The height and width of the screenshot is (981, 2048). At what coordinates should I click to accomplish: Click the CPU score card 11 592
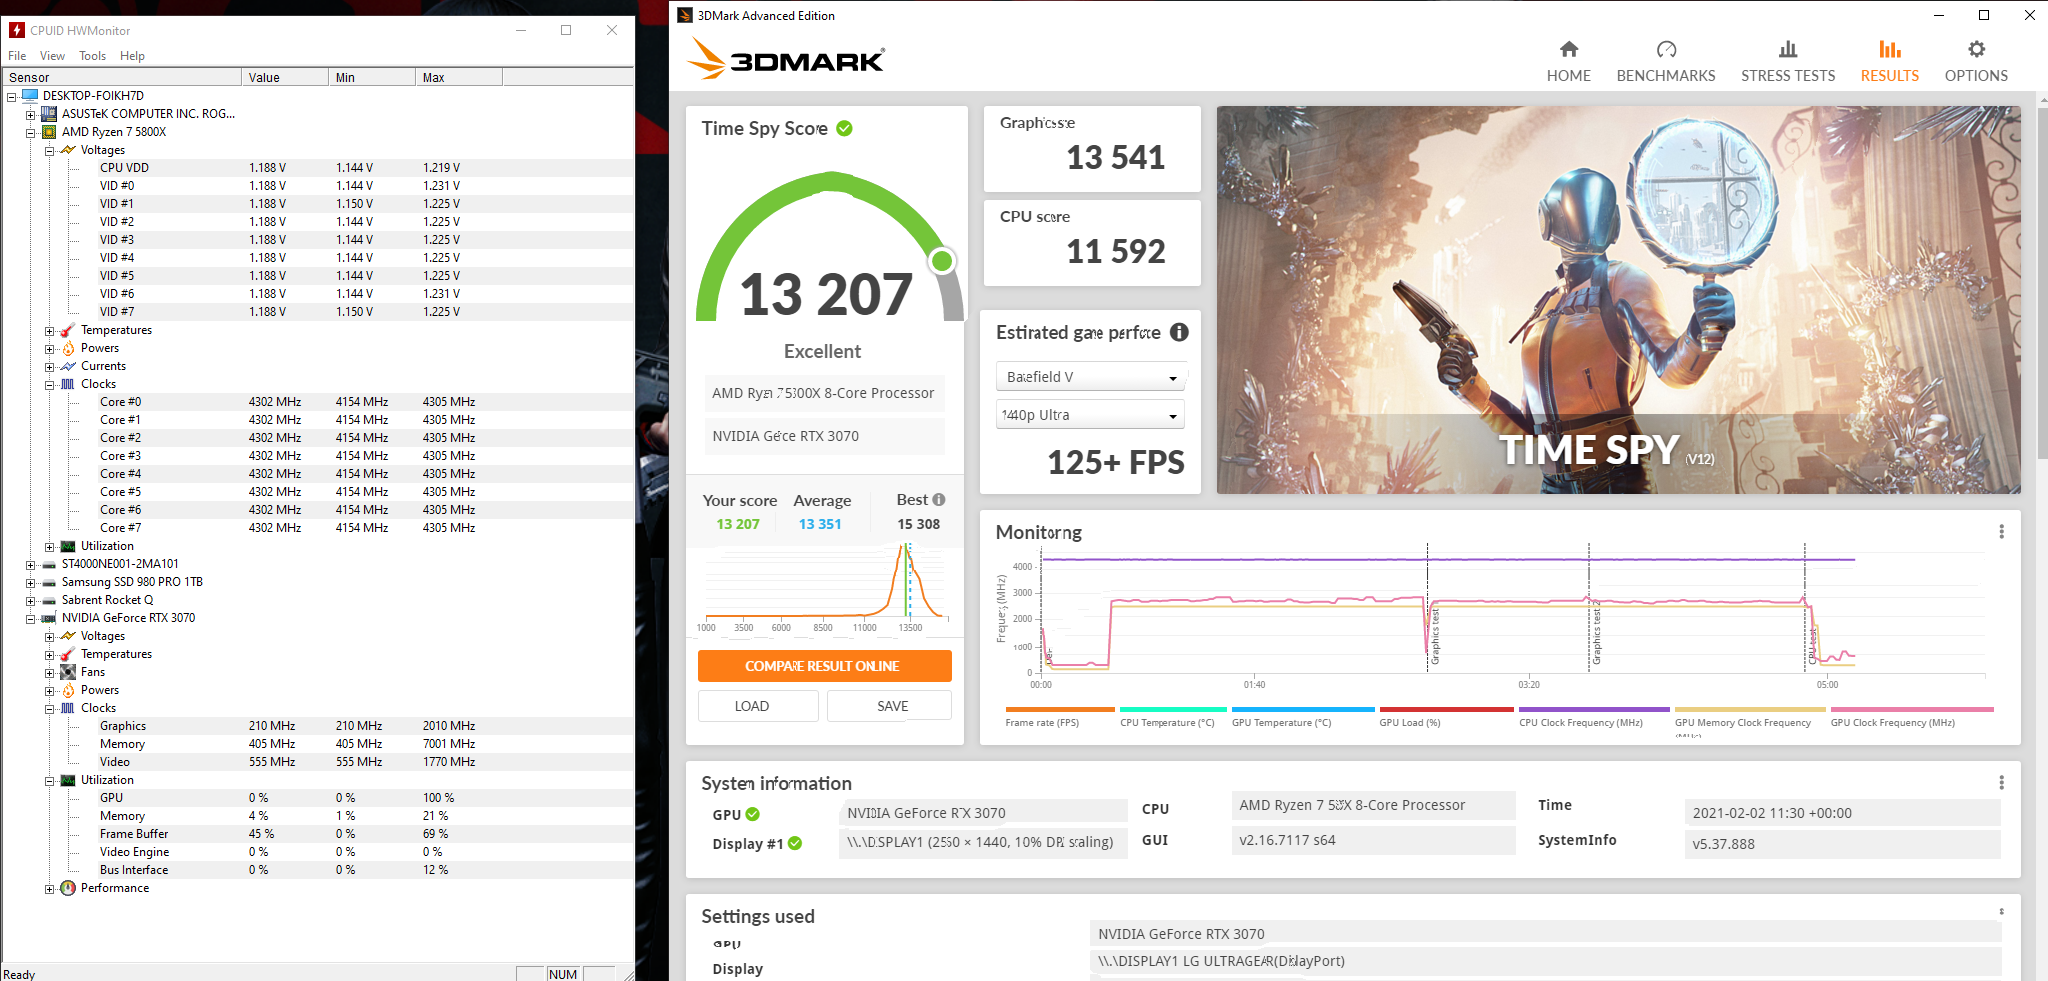tap(1092, 243)
